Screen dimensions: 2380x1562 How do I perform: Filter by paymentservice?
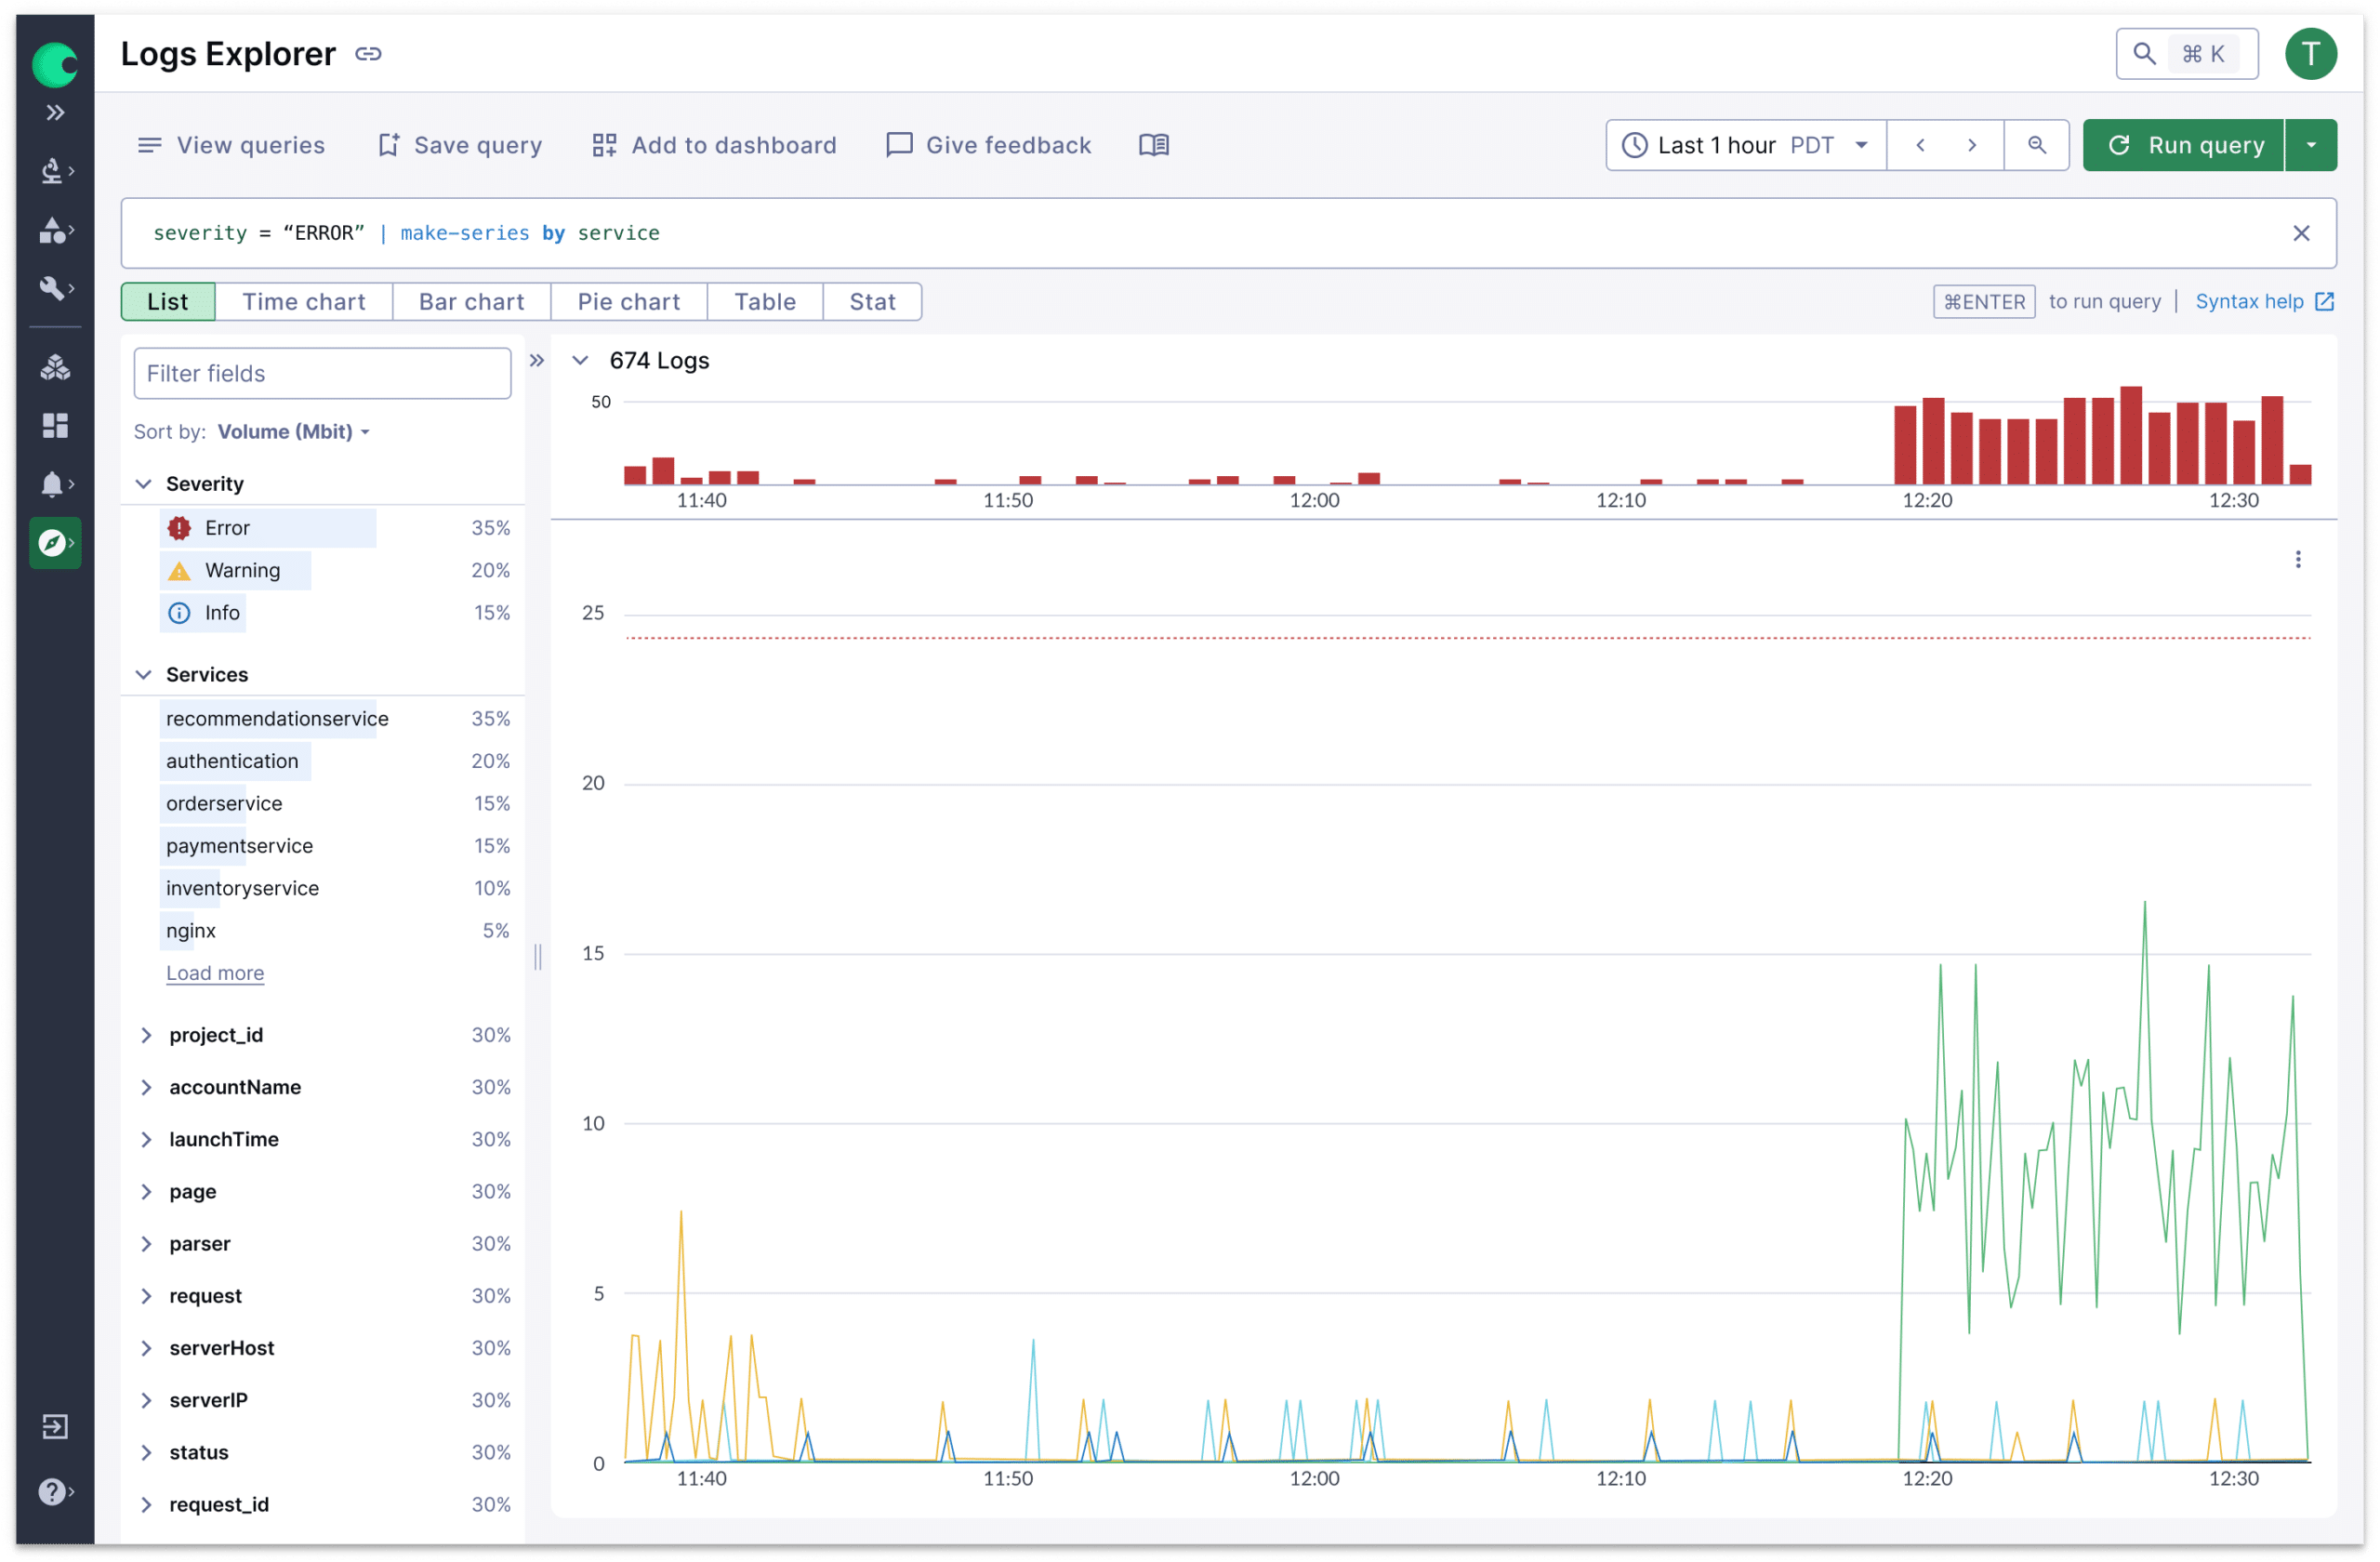click(335, 847)
